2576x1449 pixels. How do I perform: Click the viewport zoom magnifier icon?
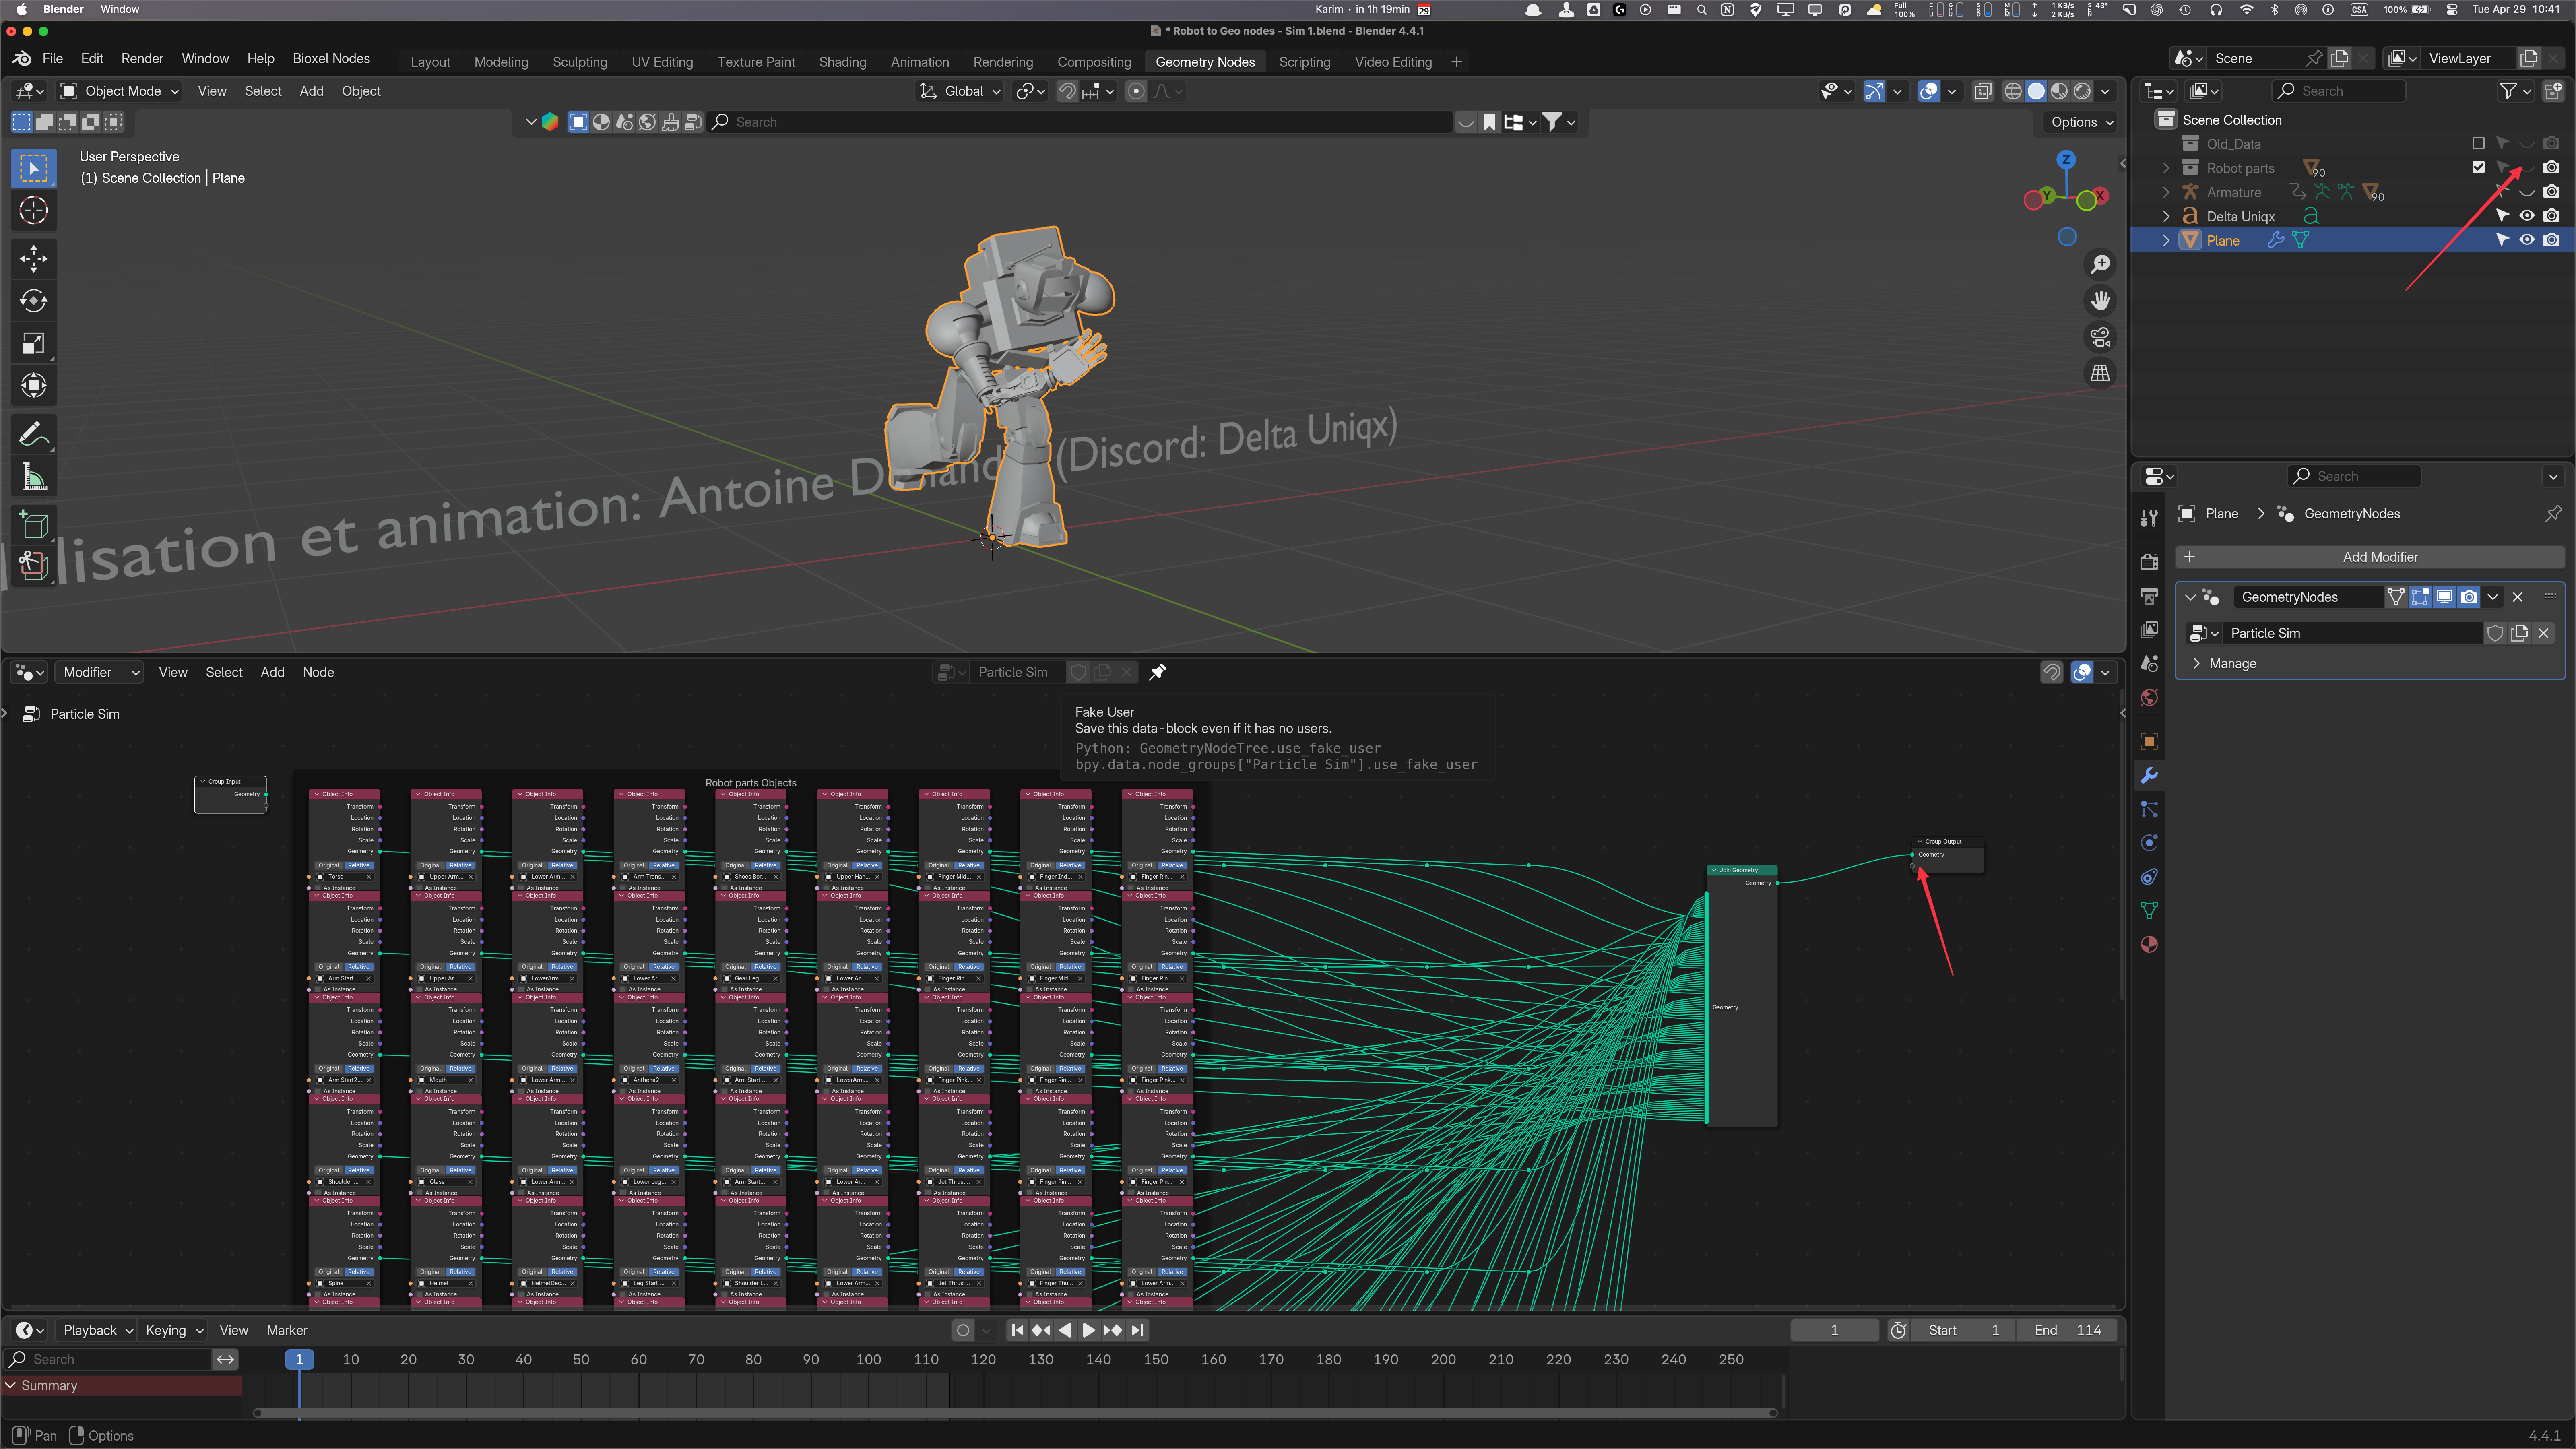pyautogui.click(x=2100, y=264)
